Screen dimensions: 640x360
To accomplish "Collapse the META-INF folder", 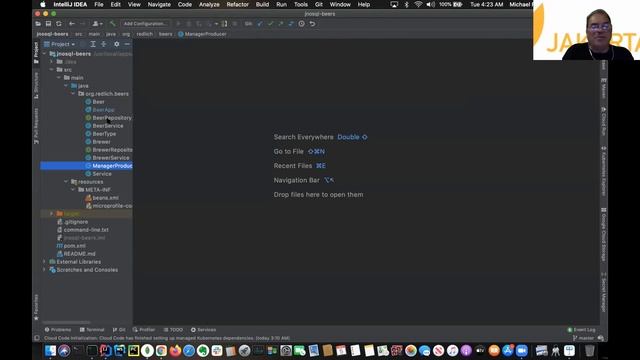I will coord(73,190).
